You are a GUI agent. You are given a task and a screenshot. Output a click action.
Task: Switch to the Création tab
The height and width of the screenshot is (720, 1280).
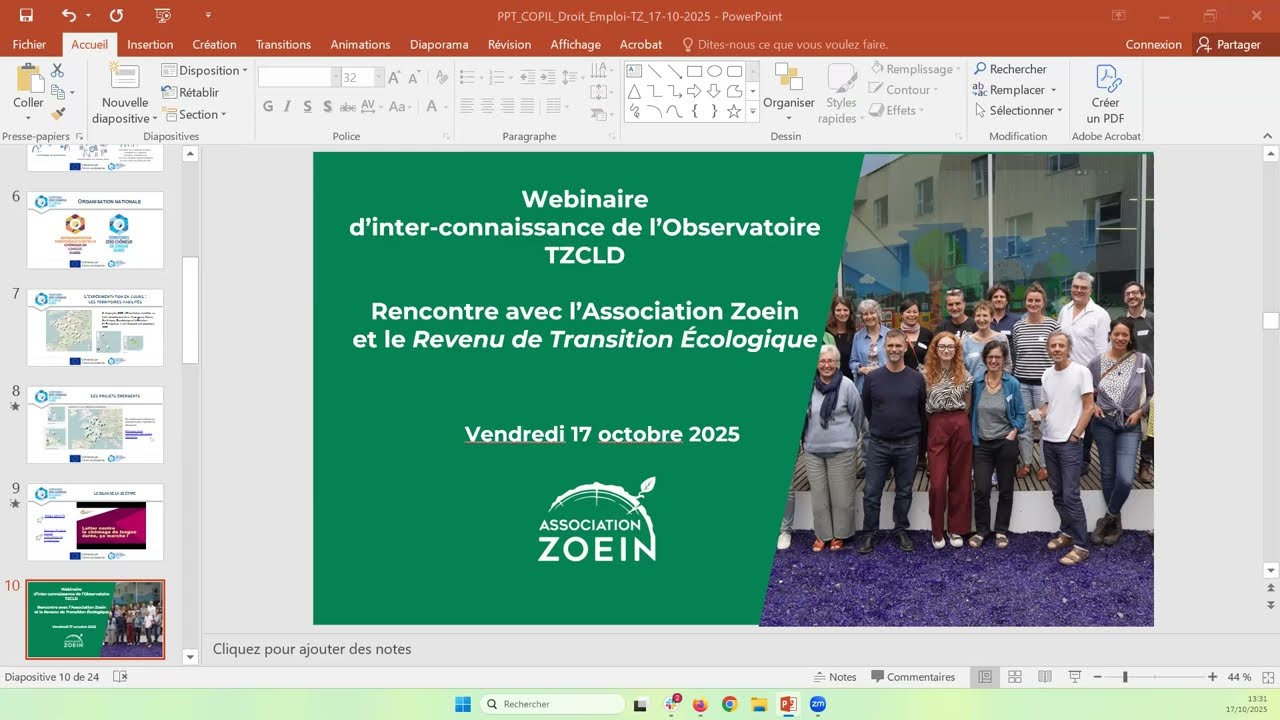pyautogui.click(x=215, y=45)
